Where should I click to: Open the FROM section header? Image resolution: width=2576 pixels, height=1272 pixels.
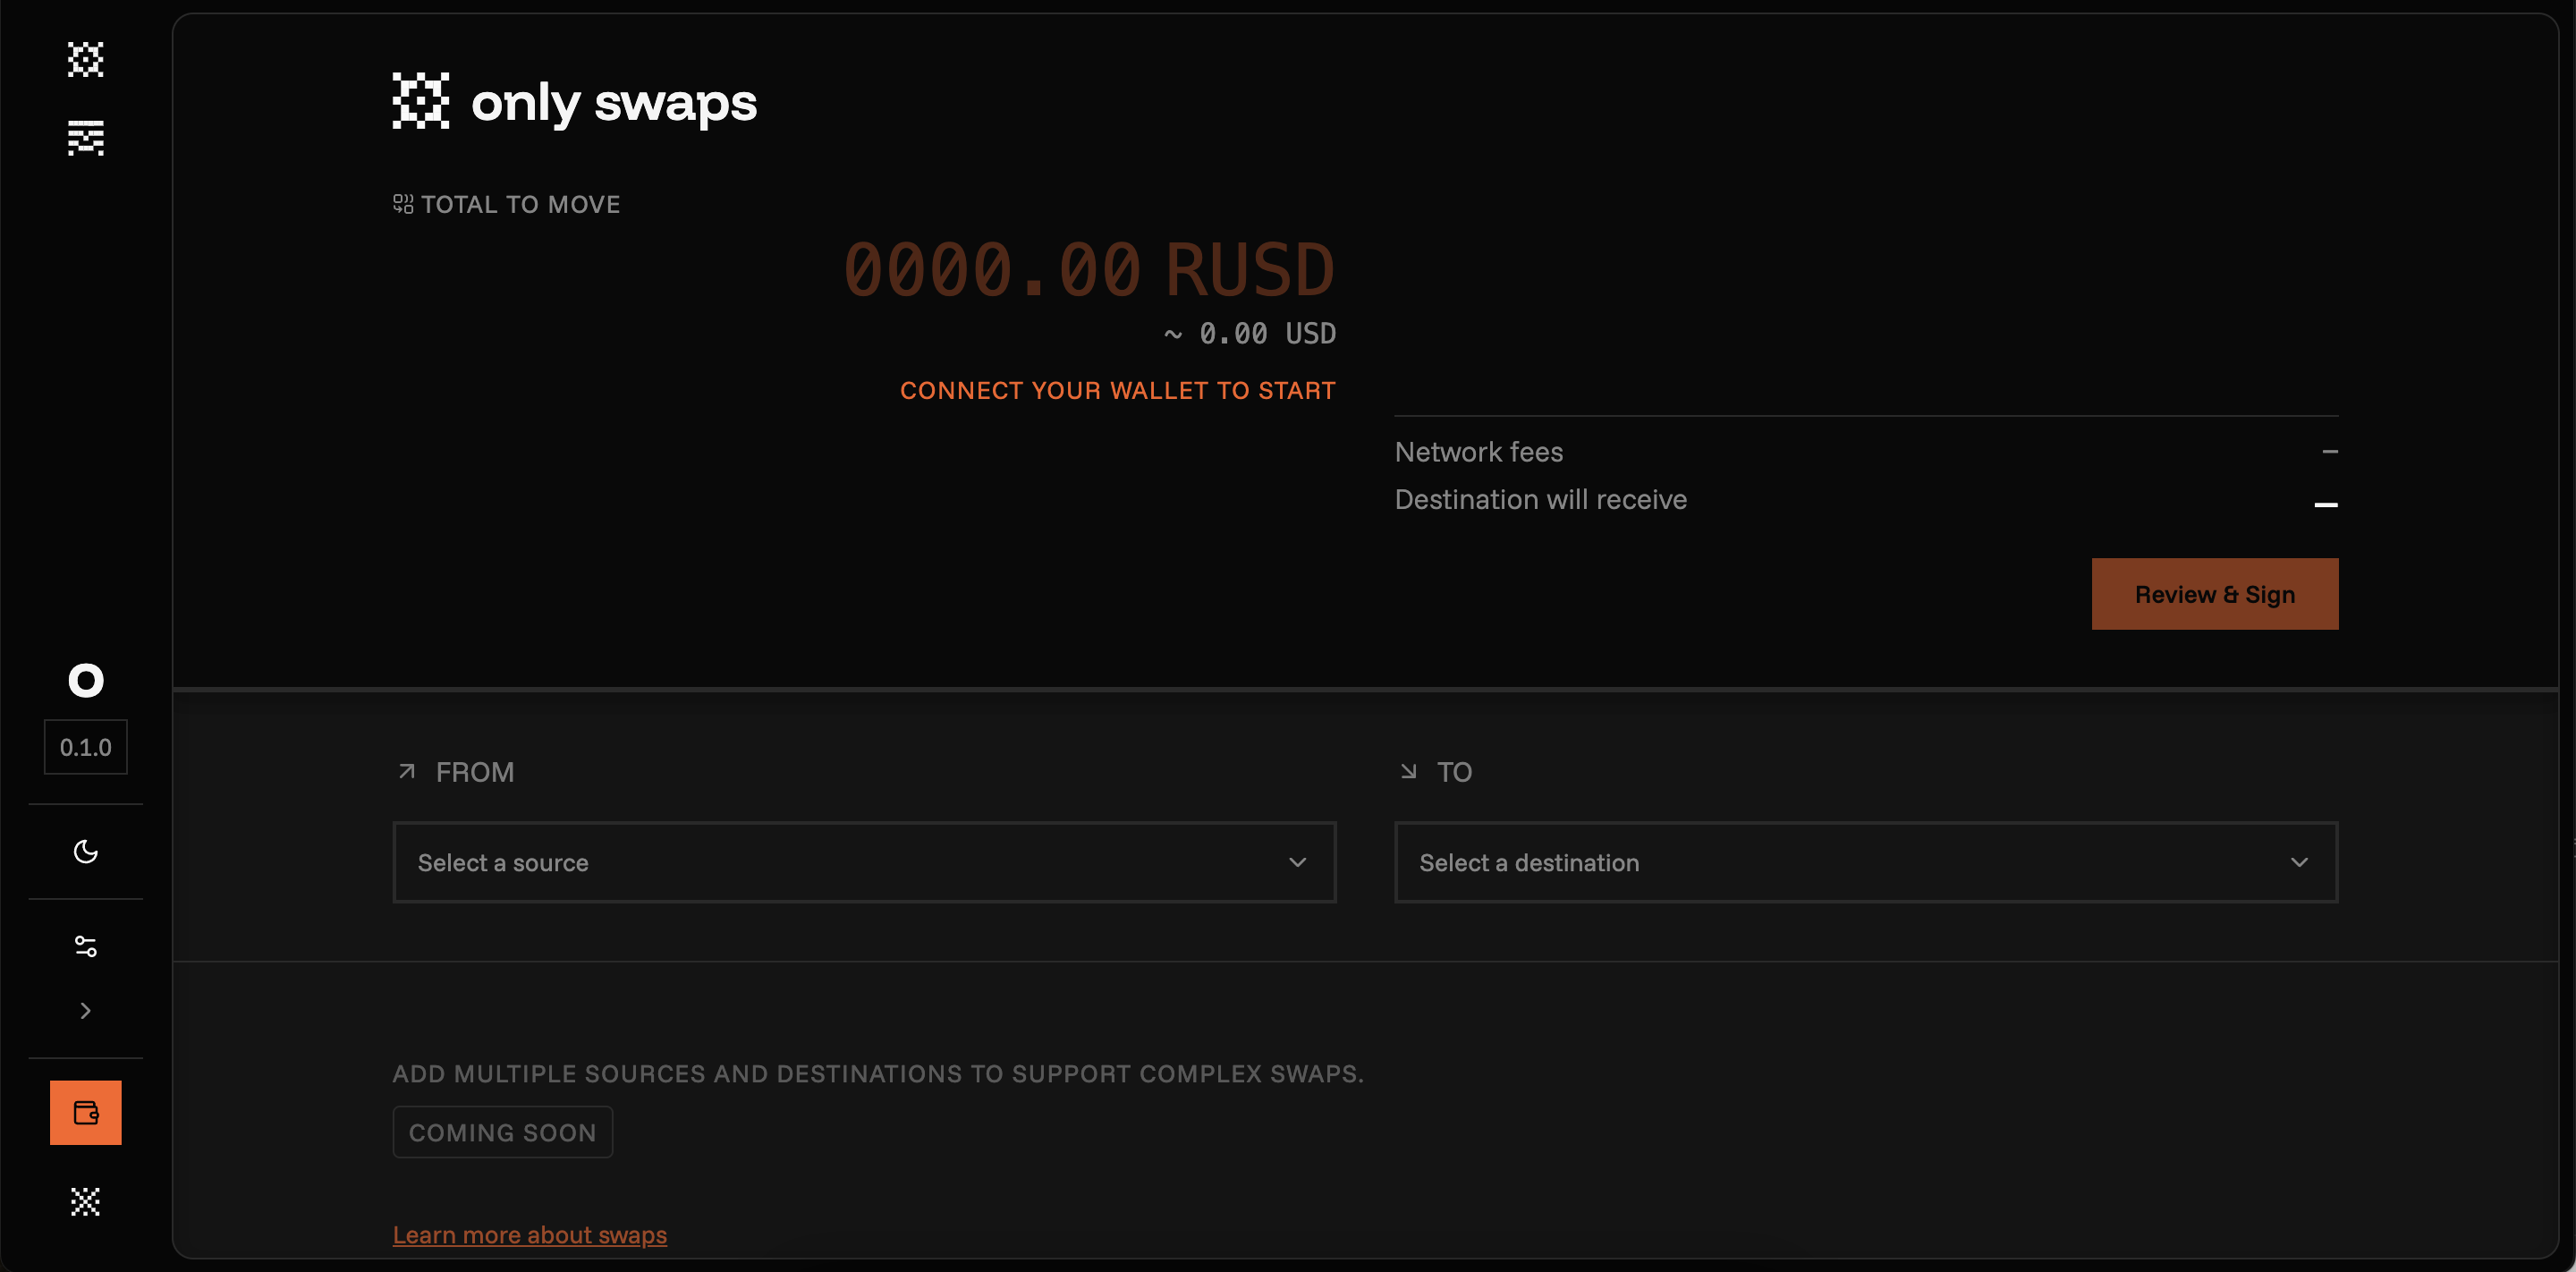(x=474, y=771)
